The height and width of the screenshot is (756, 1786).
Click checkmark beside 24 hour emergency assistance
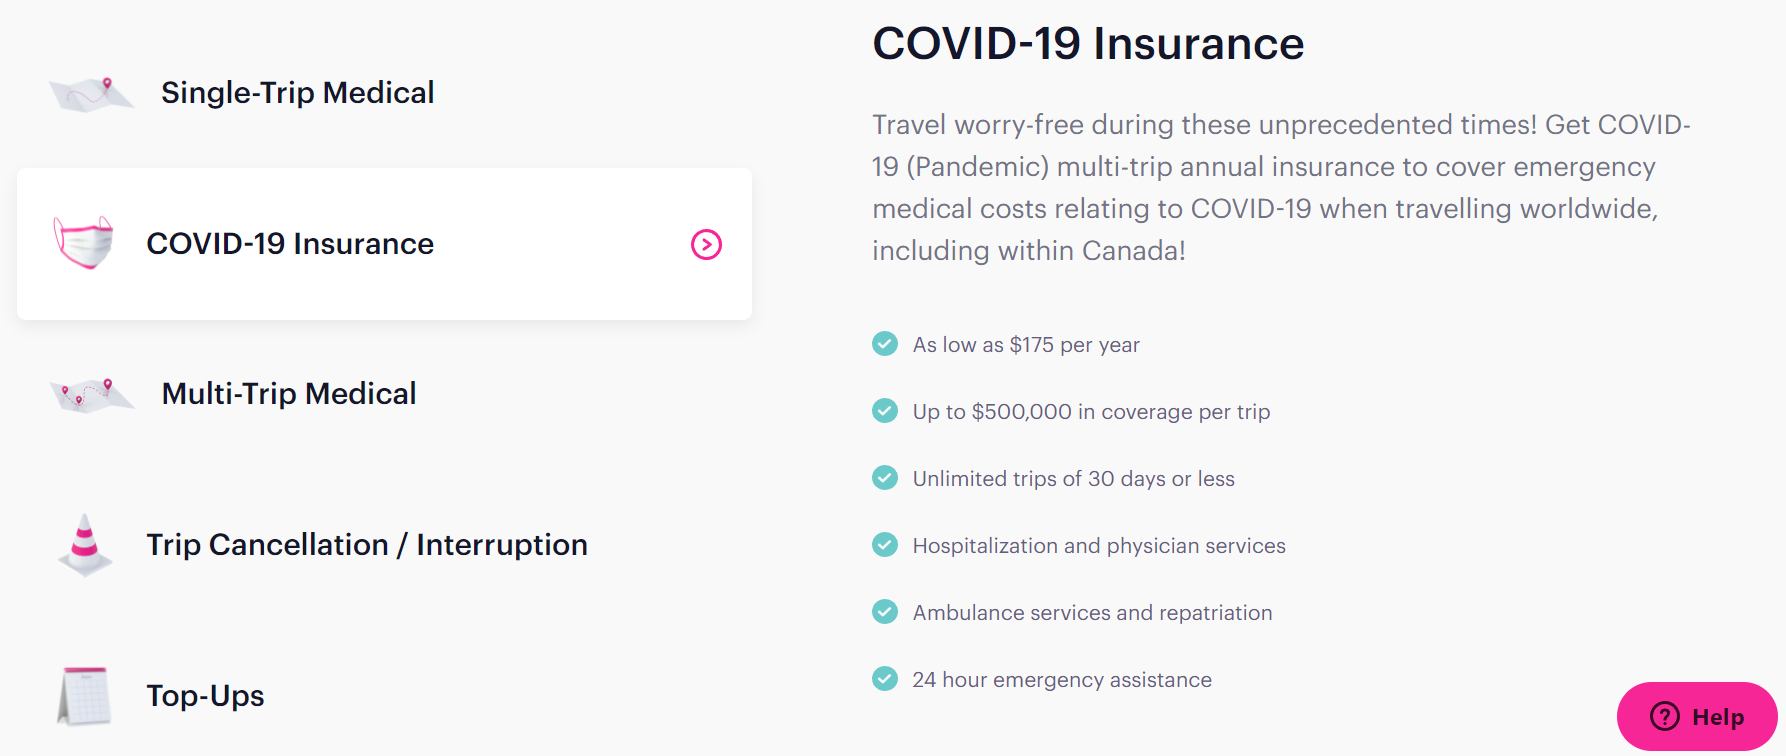pyautogui.click(x=885, y=679)
